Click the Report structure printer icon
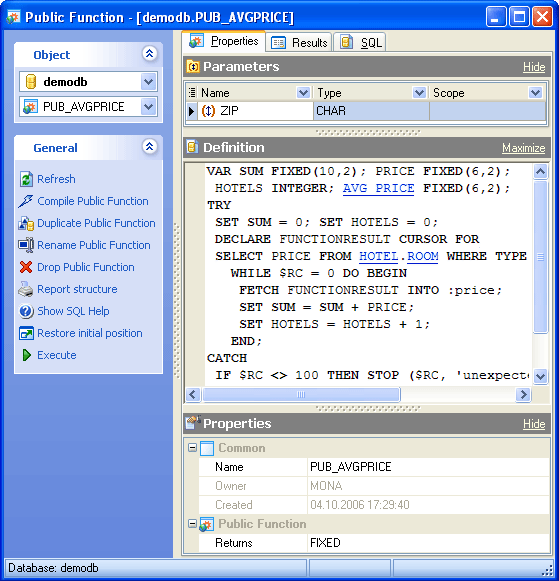Image resolution: width=559 pixels, height=581 pixels. [x=26, y=289]
